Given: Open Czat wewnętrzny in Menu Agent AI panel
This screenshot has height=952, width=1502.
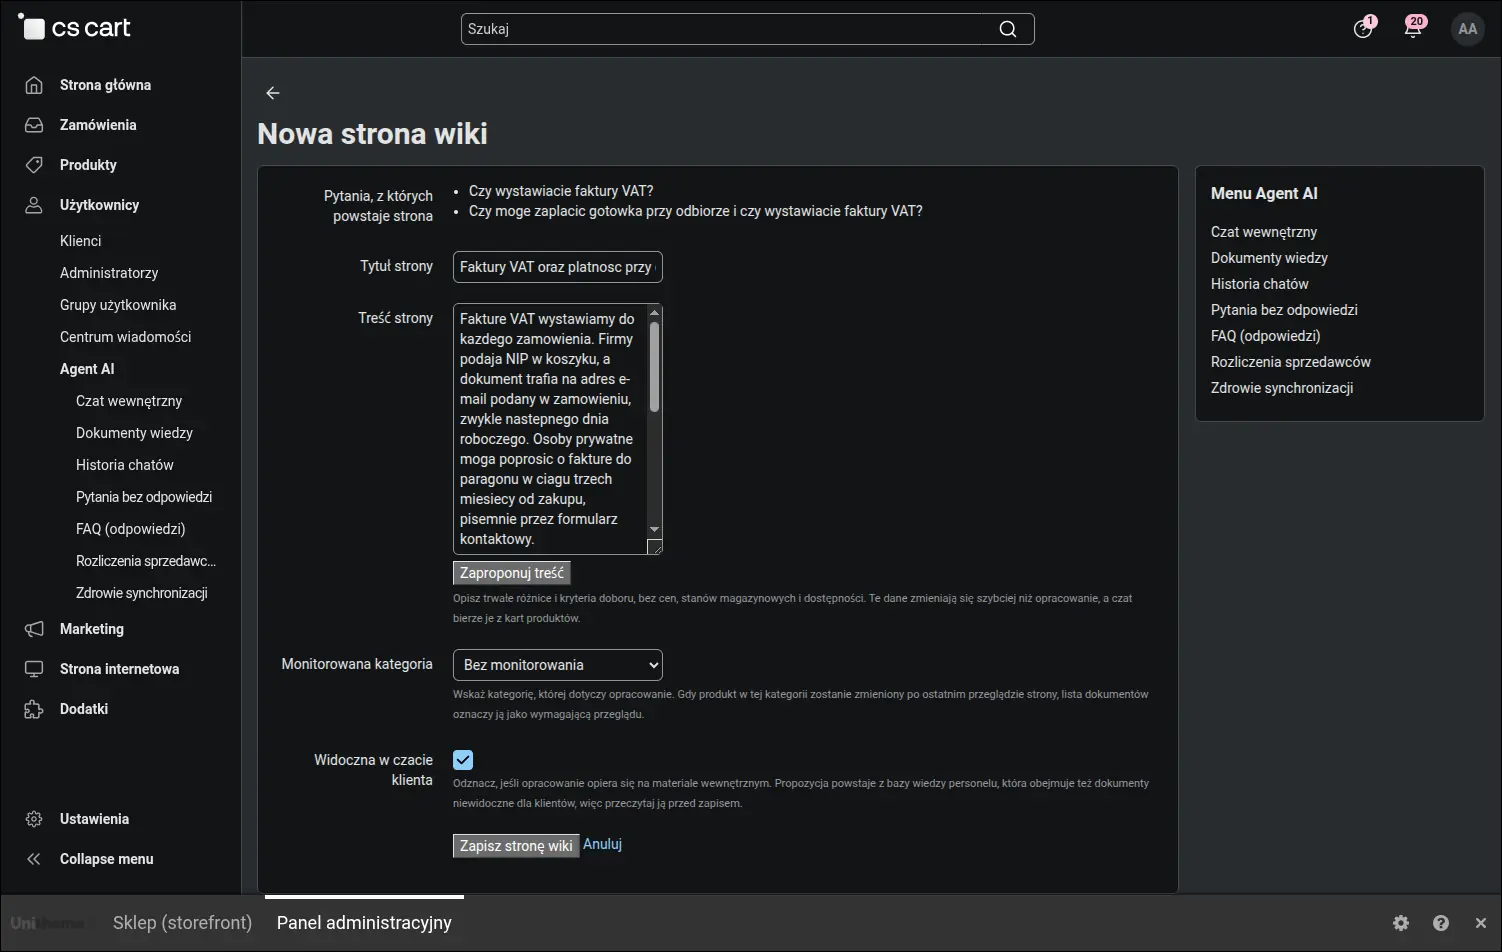Looking at the screenshot, I should pos(1264,232).
